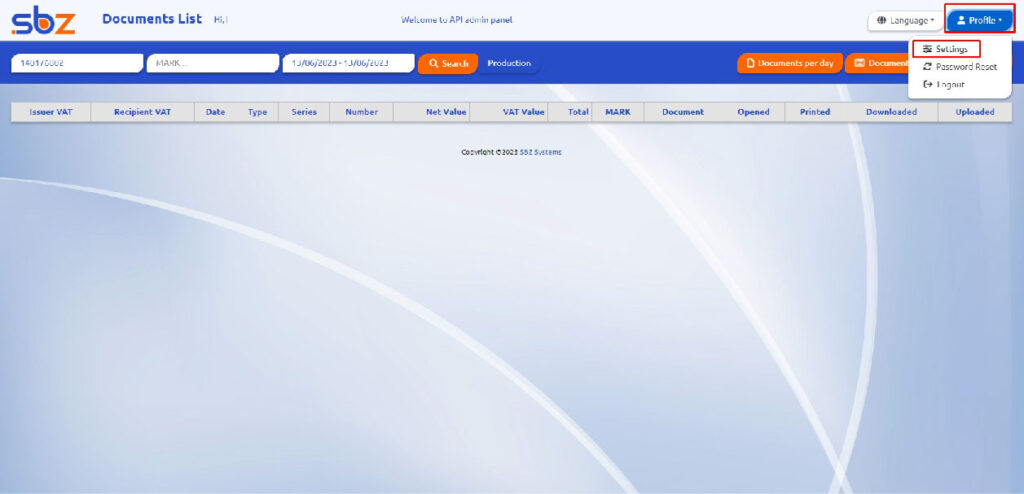Focus the VAT number input field
The image size is (1024, 494).
(76, 63)
